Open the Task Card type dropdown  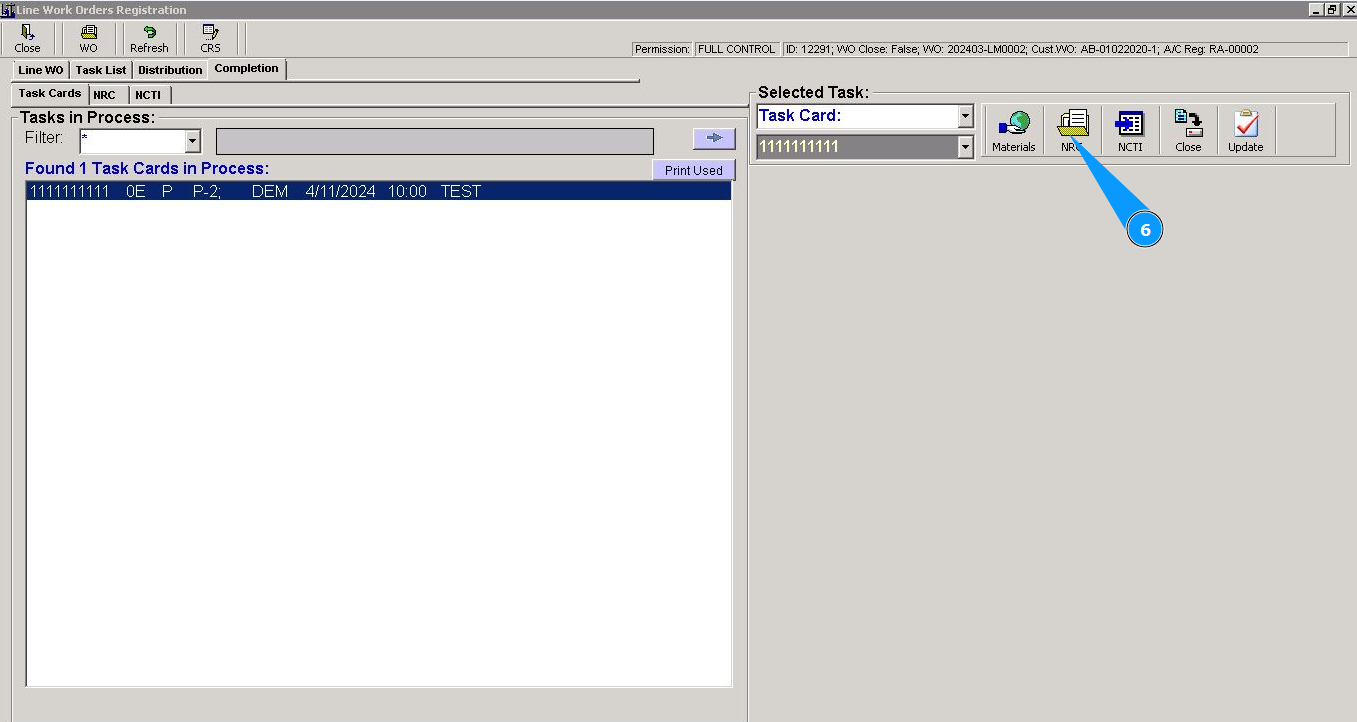pos(965,117)
